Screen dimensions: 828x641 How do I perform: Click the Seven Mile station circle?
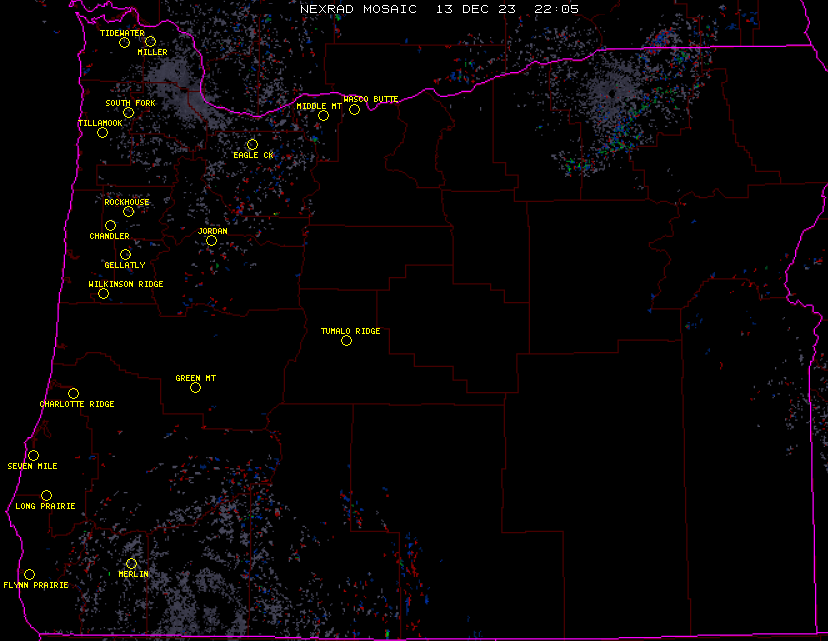[33, 455]
